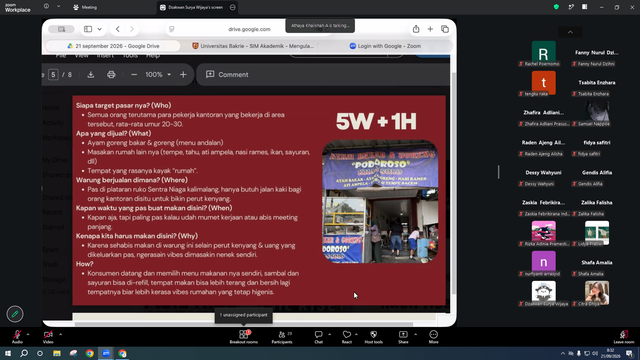
Task: Switch to Login with Google - Zoom tab
Action: coord(385,46)
